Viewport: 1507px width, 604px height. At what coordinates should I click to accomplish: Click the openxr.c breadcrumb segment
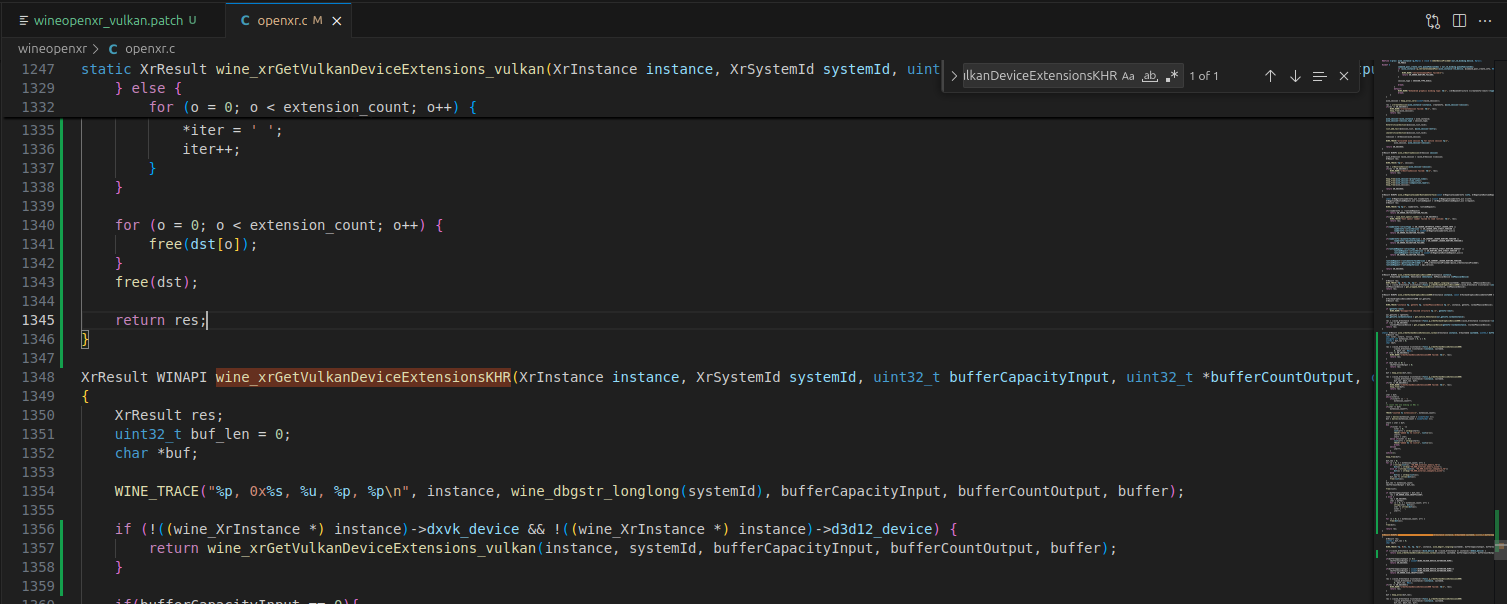tap(151, 48)
